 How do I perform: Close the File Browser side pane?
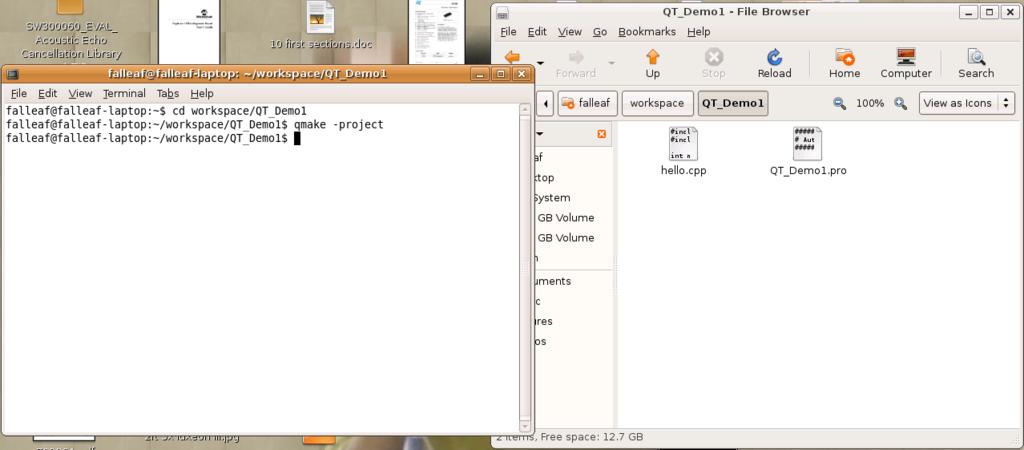[601, 134]
